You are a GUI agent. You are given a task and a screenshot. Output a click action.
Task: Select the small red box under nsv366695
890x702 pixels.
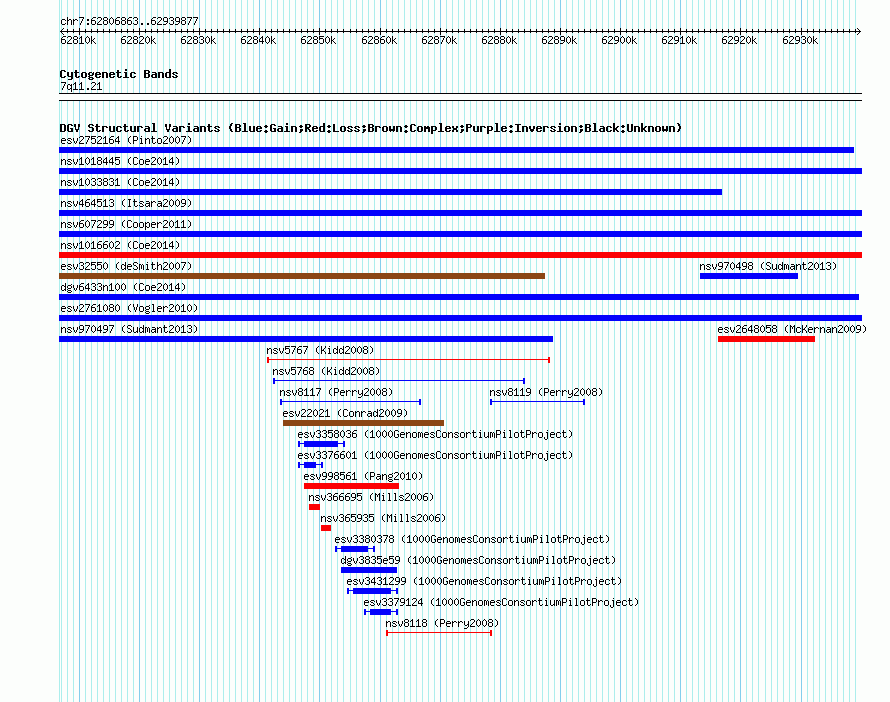tap(314, 507)
